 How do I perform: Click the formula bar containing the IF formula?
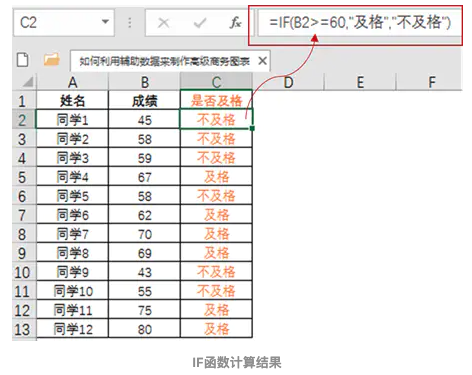(x=360, y=23)
